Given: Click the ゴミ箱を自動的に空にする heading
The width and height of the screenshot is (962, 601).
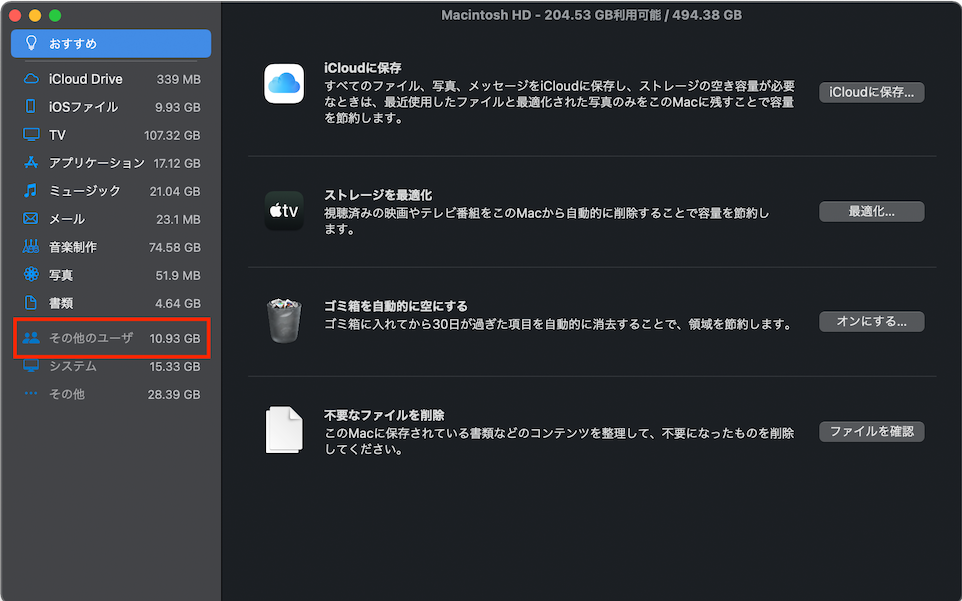Looking at the screenshot, I should (396, 305).
